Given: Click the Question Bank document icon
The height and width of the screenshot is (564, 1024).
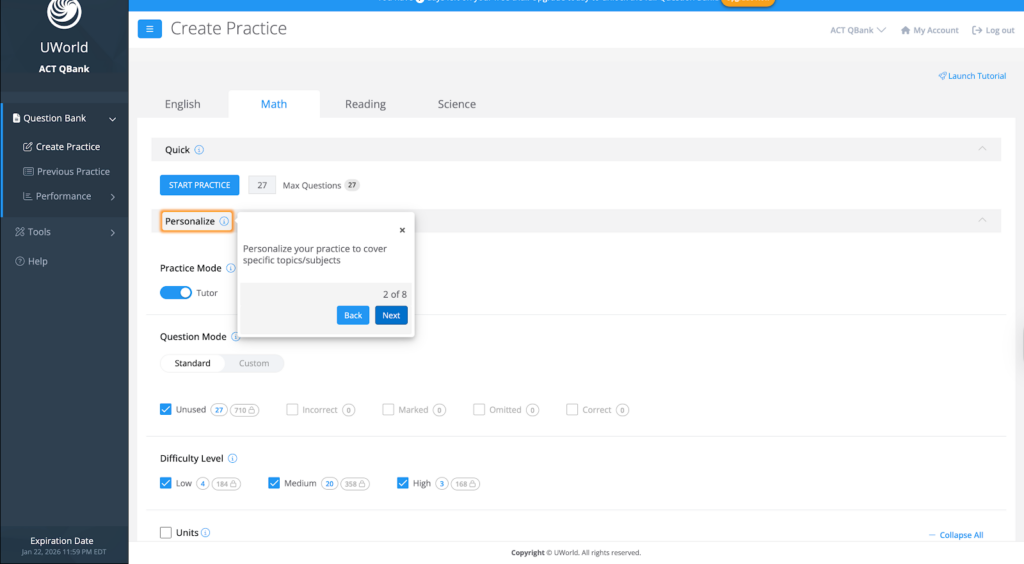Looking at the screenshot, I should (16, 118).
